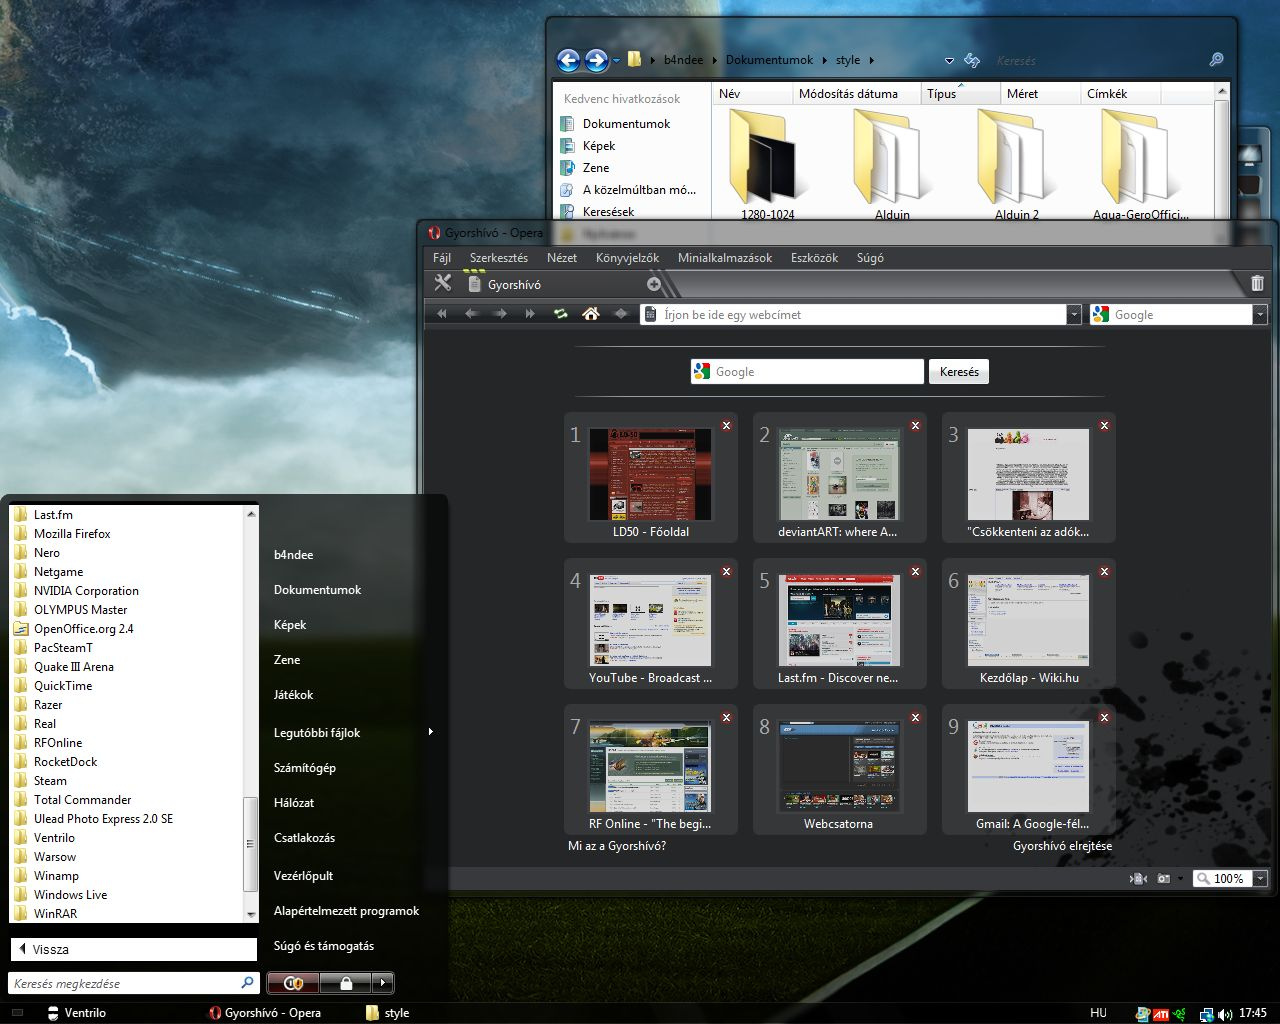Open a new tab with plus icon

point(654,284)
